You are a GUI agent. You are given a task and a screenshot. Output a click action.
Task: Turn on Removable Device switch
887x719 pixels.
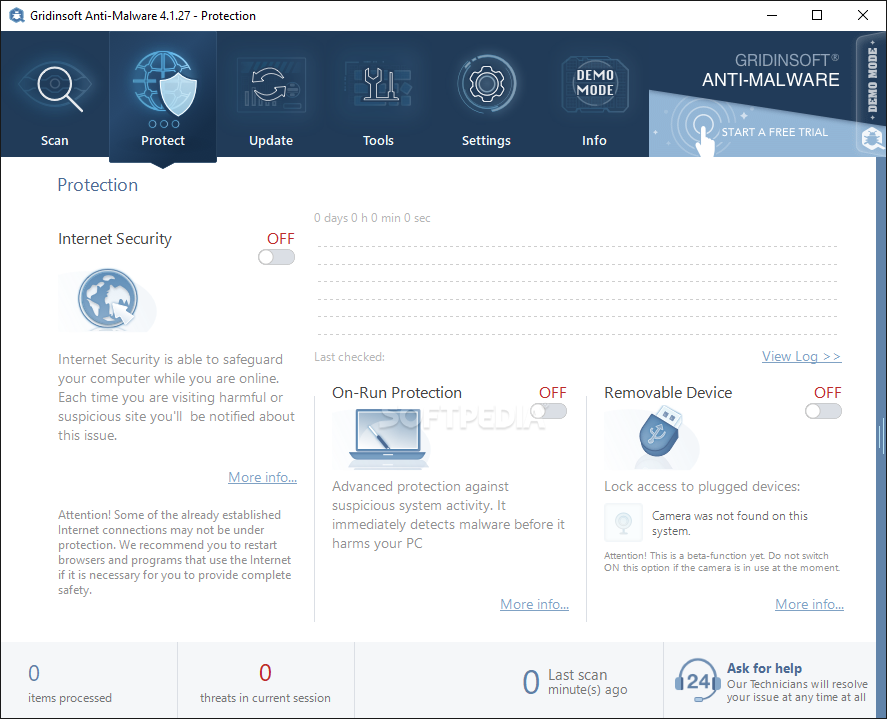[823, 411]
